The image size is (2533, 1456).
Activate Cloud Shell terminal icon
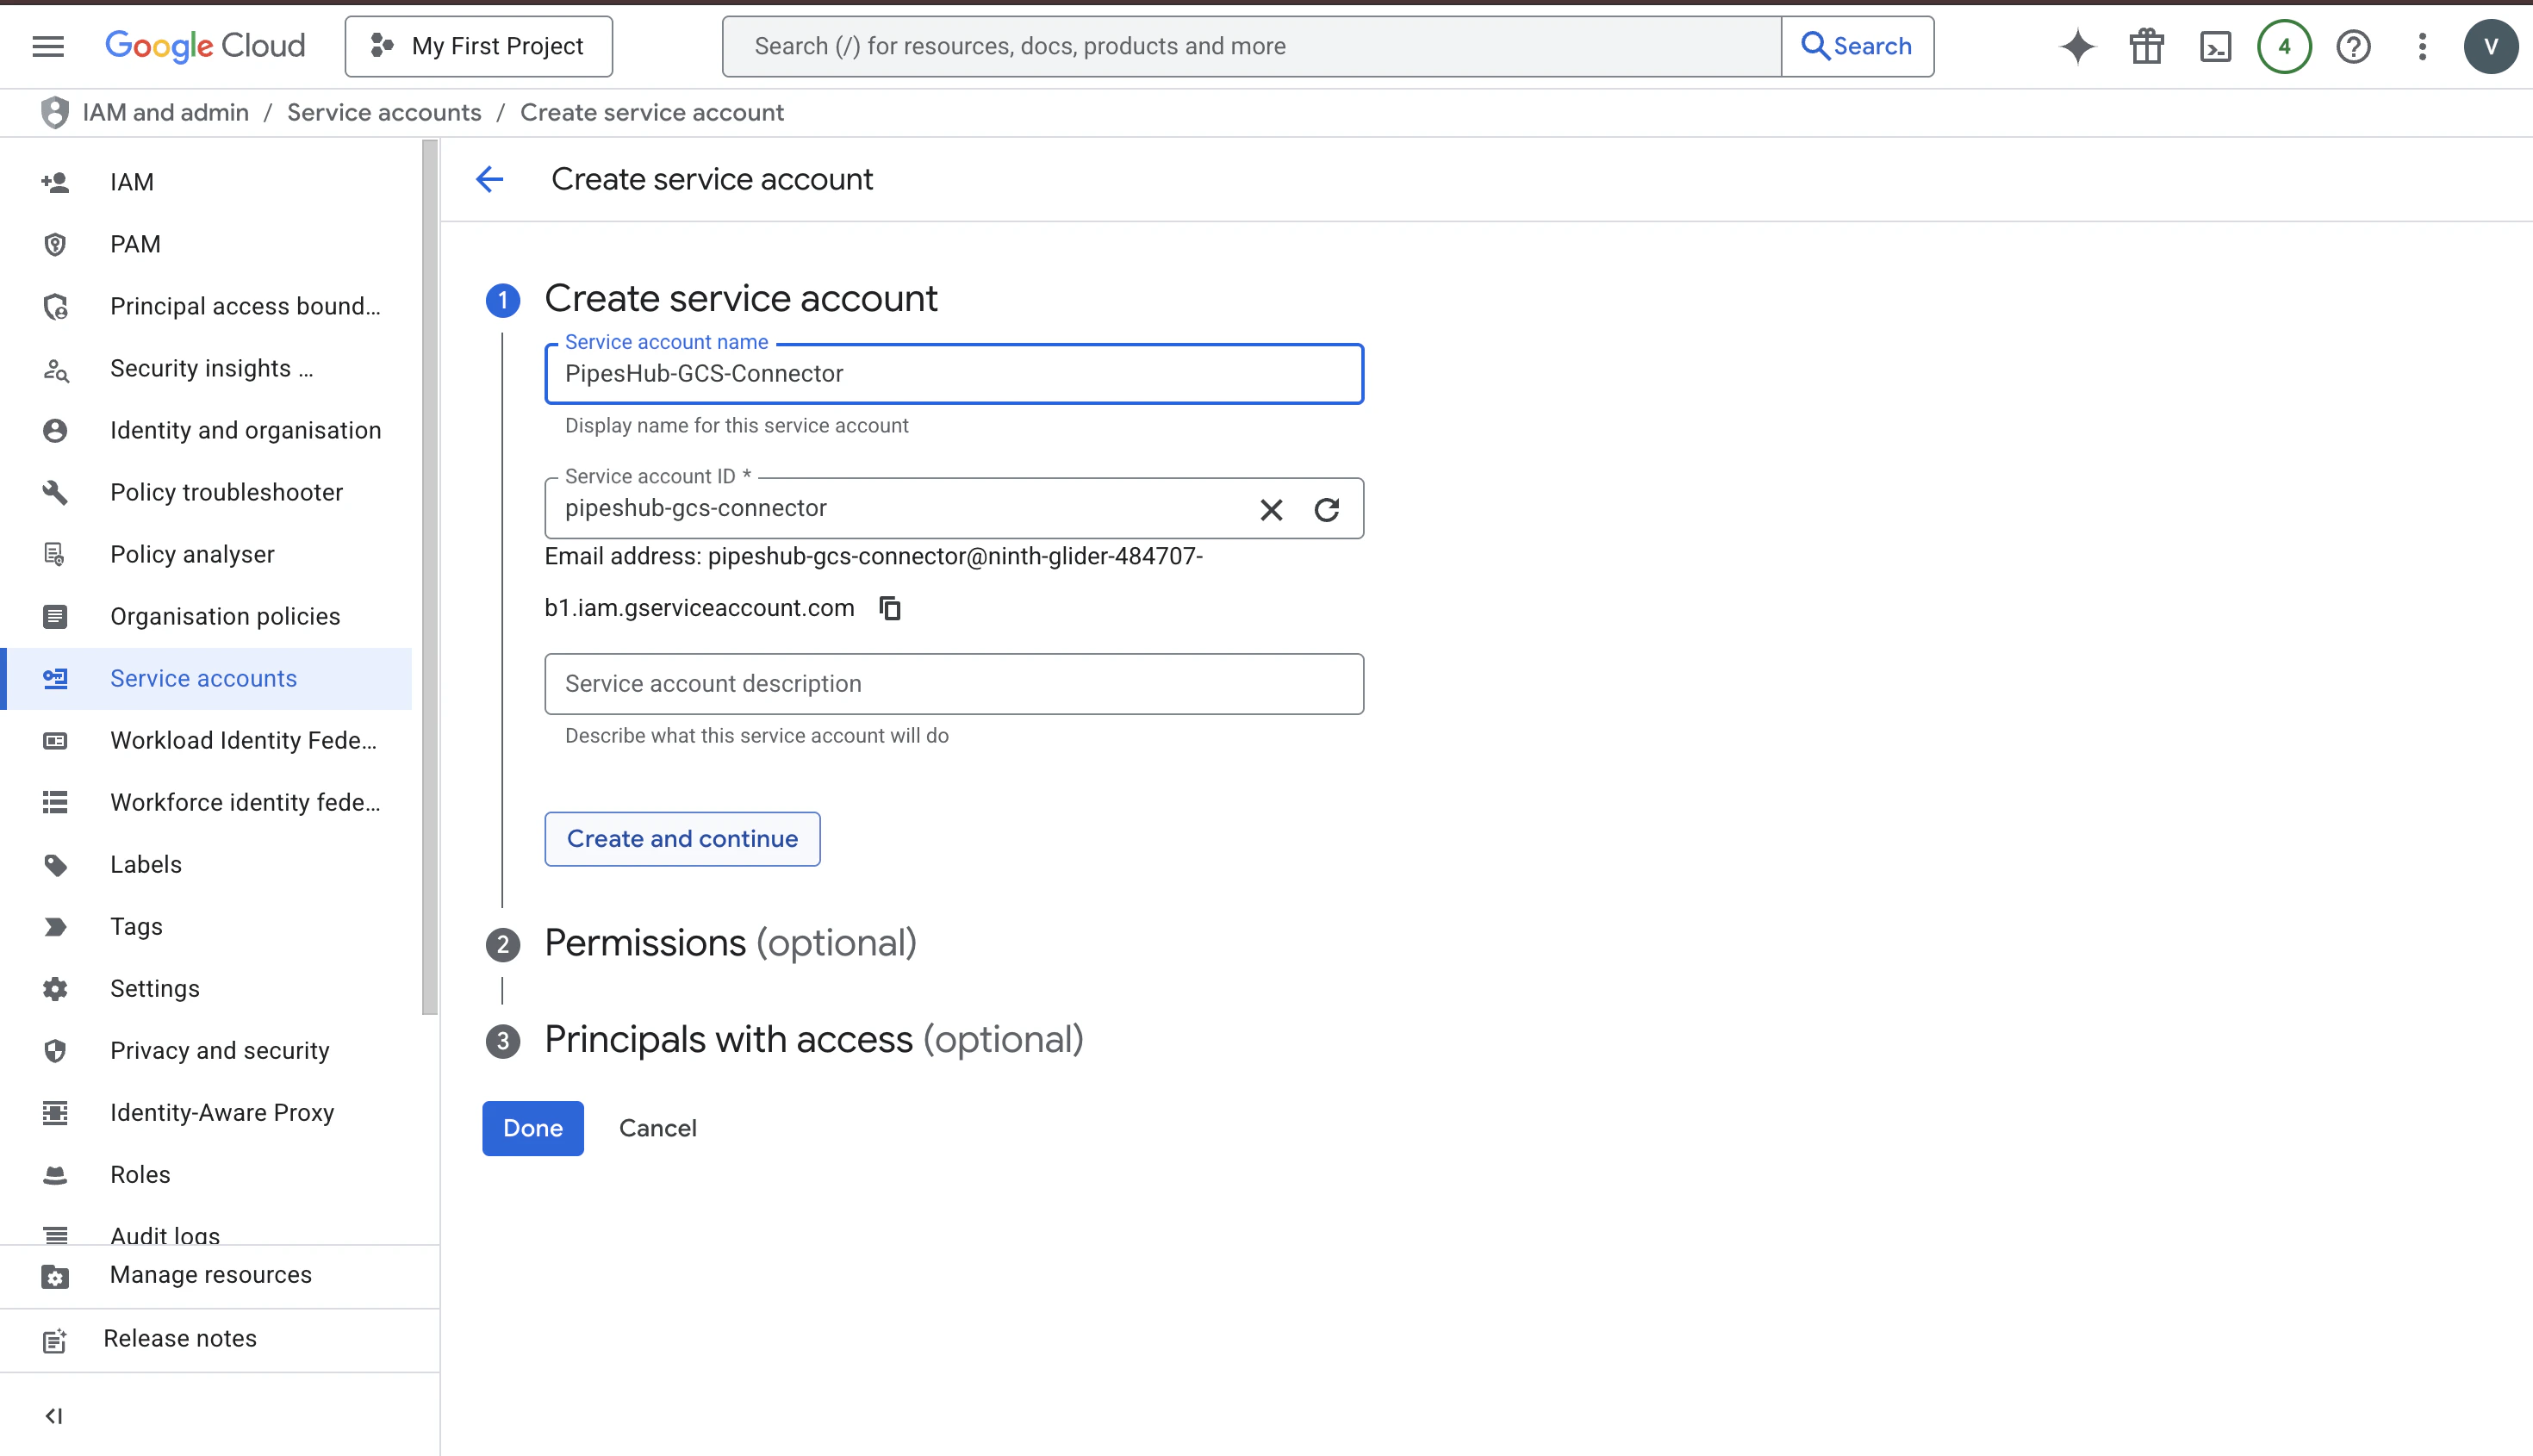click(2215, 46)
